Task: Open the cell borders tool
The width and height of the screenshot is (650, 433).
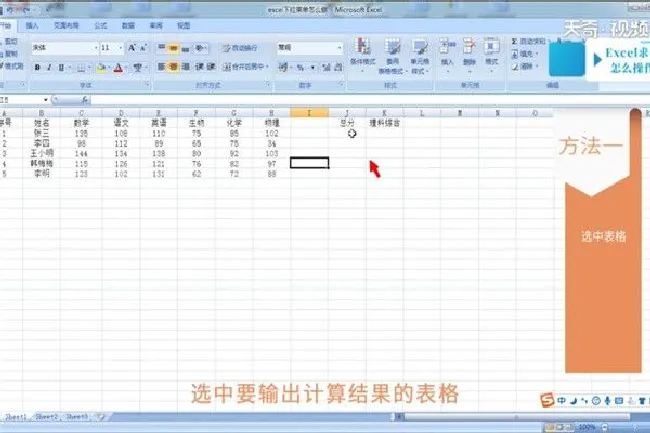Action: (81, 67)
